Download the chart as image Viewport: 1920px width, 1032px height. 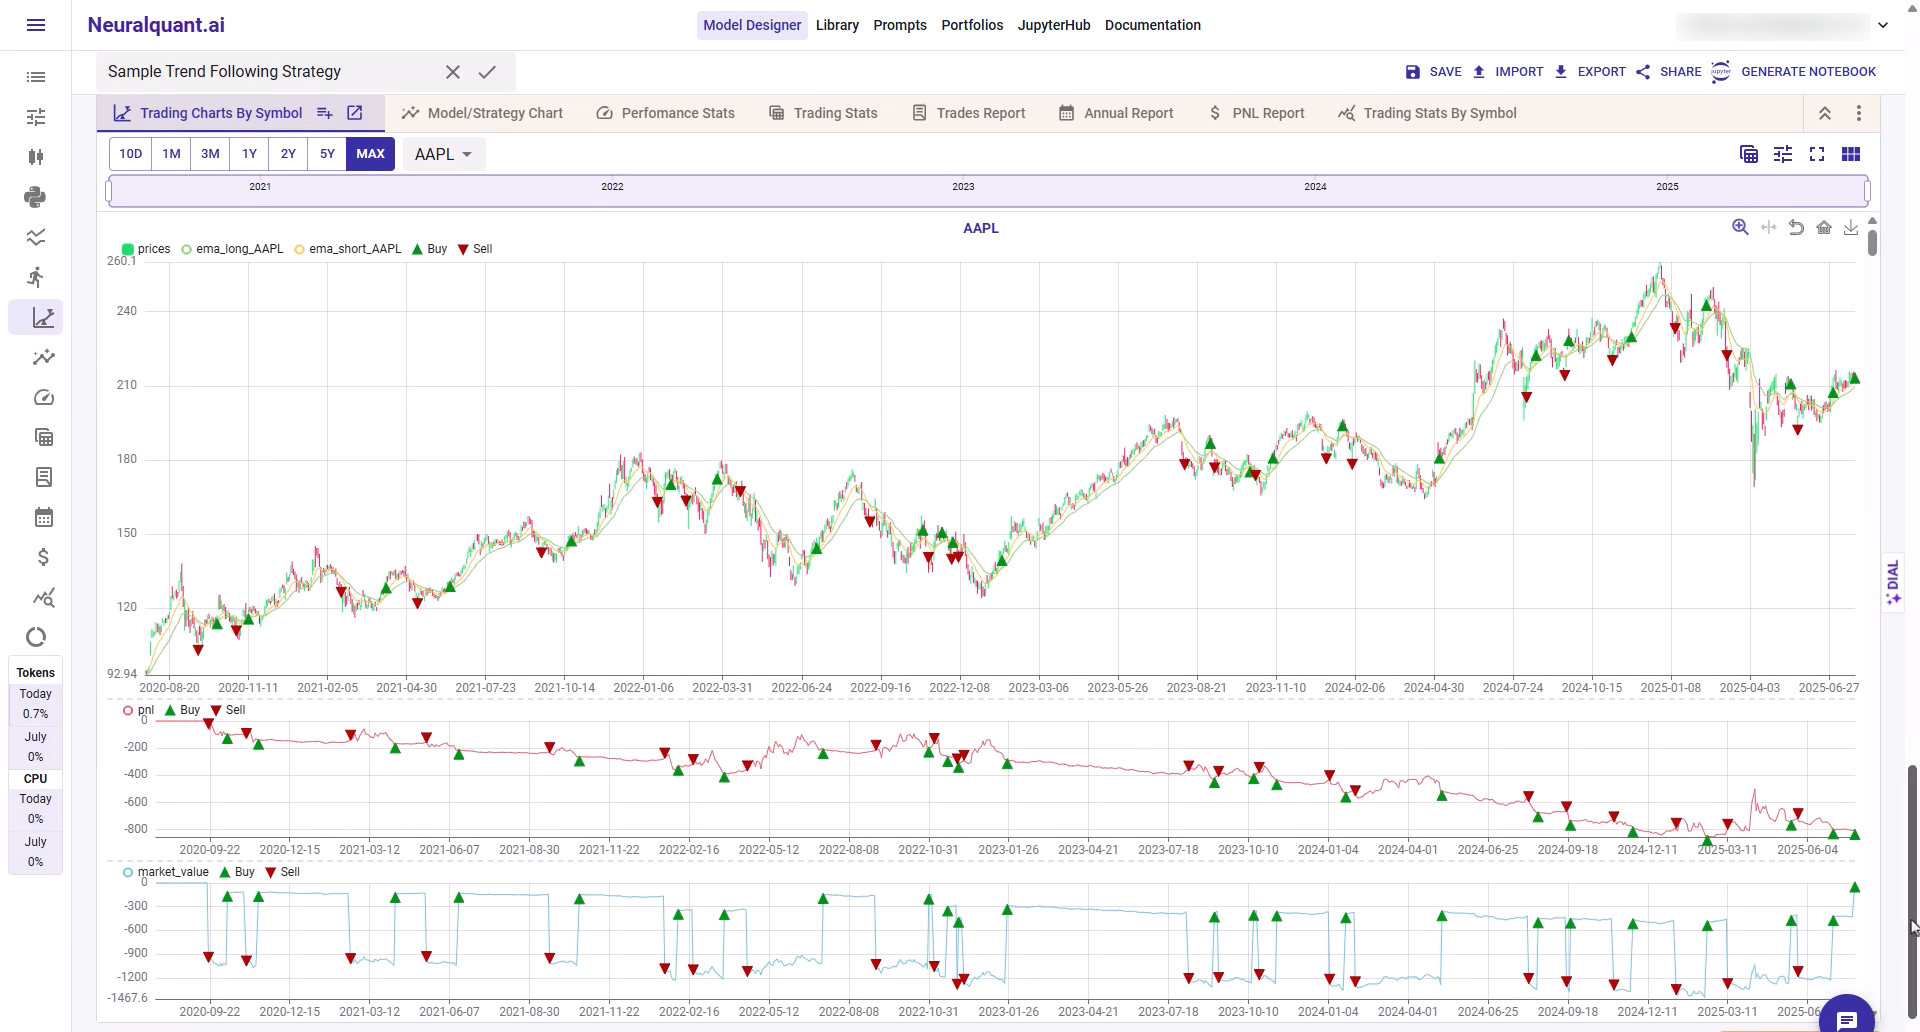tap(1851, 228)
